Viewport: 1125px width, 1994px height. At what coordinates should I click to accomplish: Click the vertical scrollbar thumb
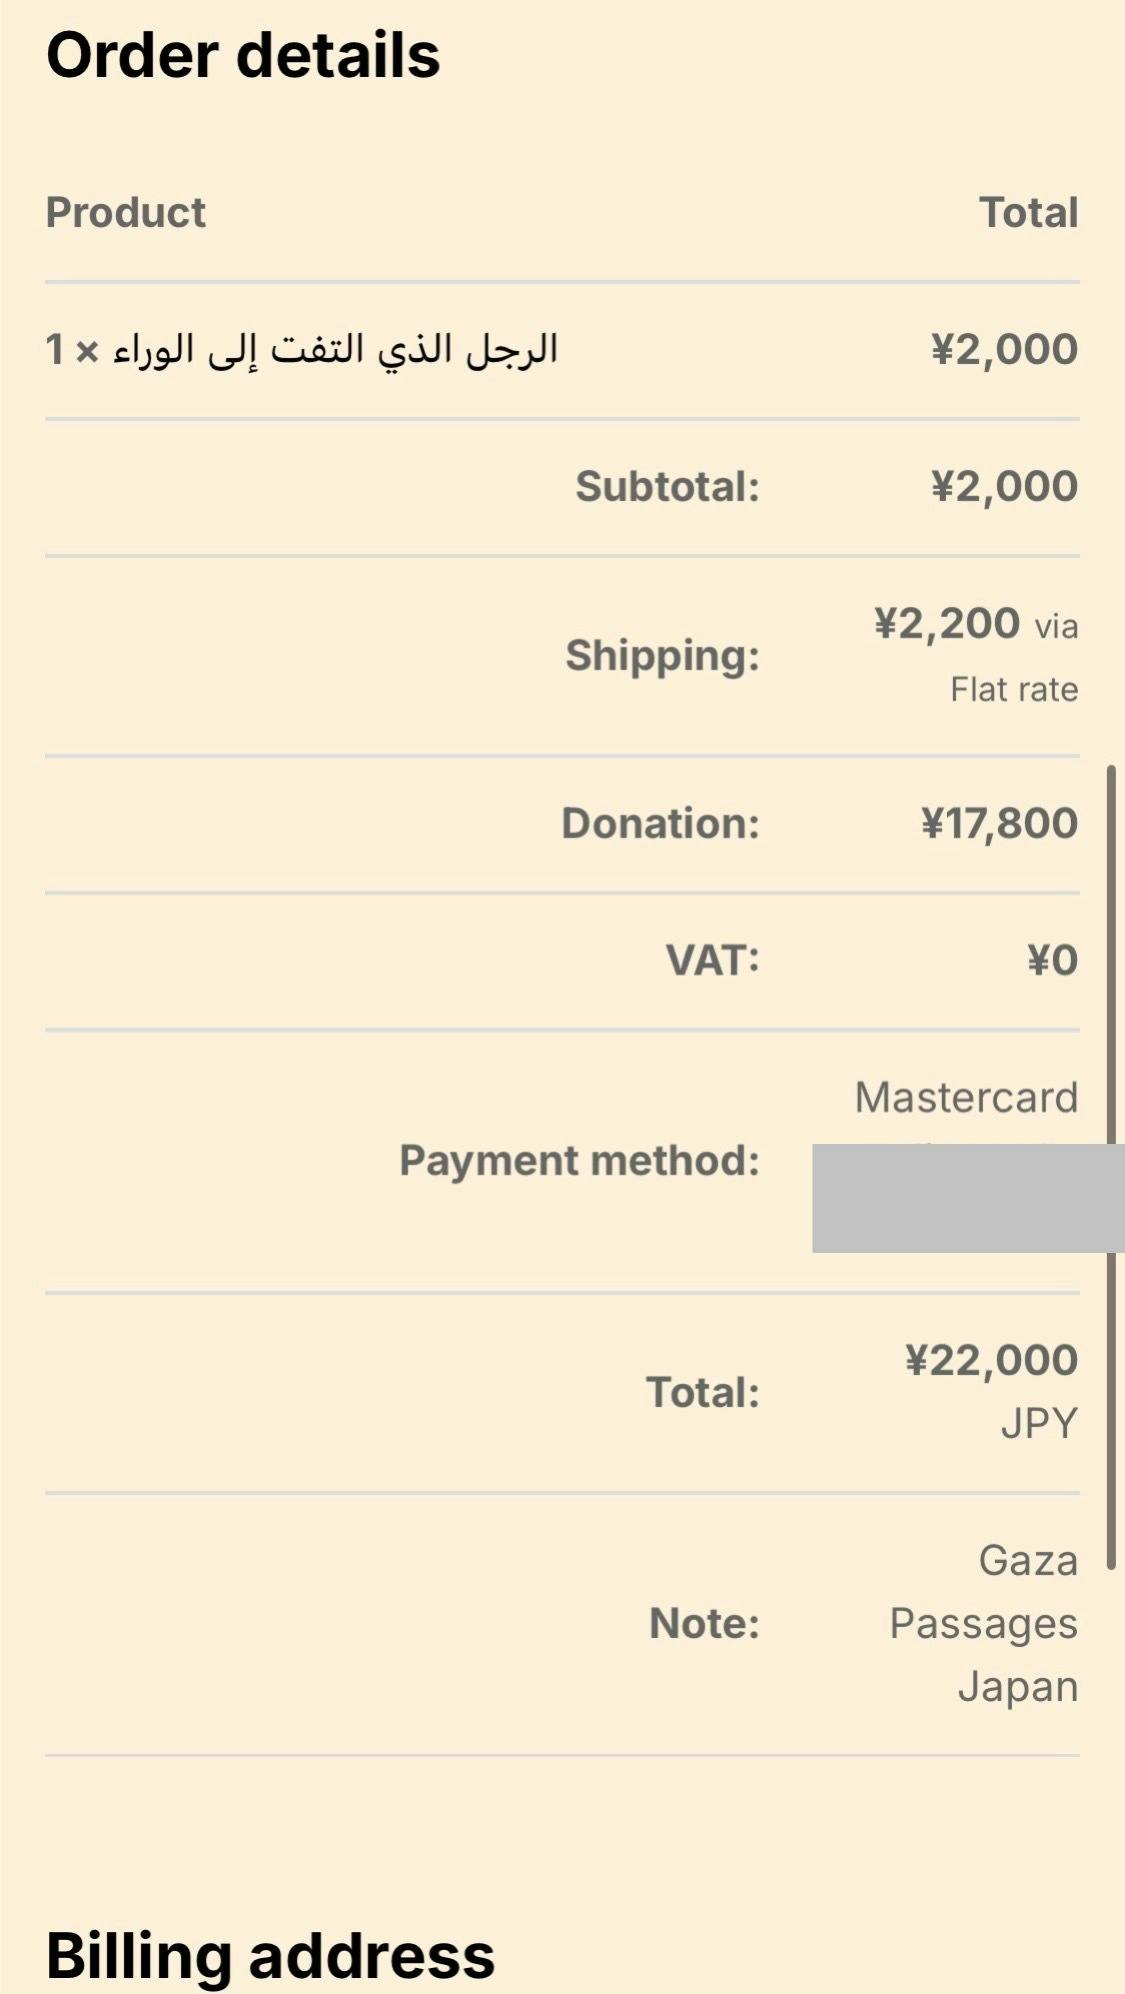click(x=1111, y=1165)
